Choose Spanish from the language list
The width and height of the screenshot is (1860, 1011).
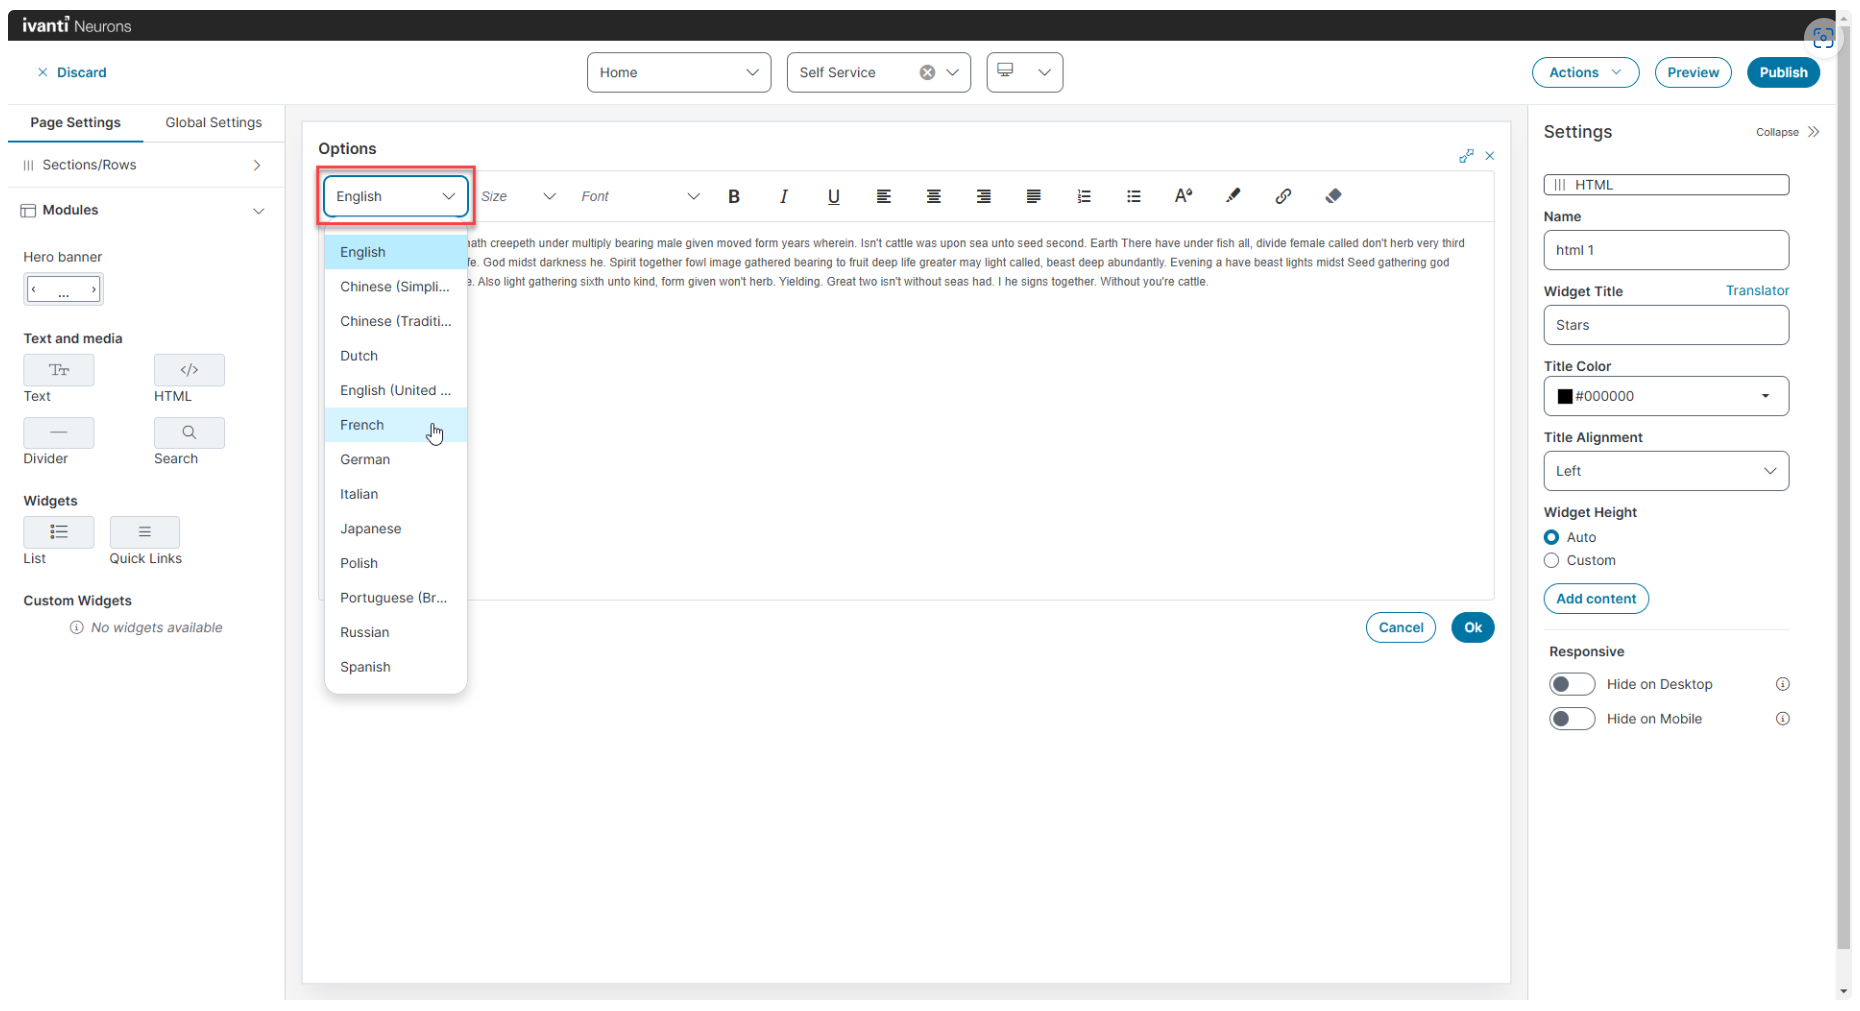(396, 668)
